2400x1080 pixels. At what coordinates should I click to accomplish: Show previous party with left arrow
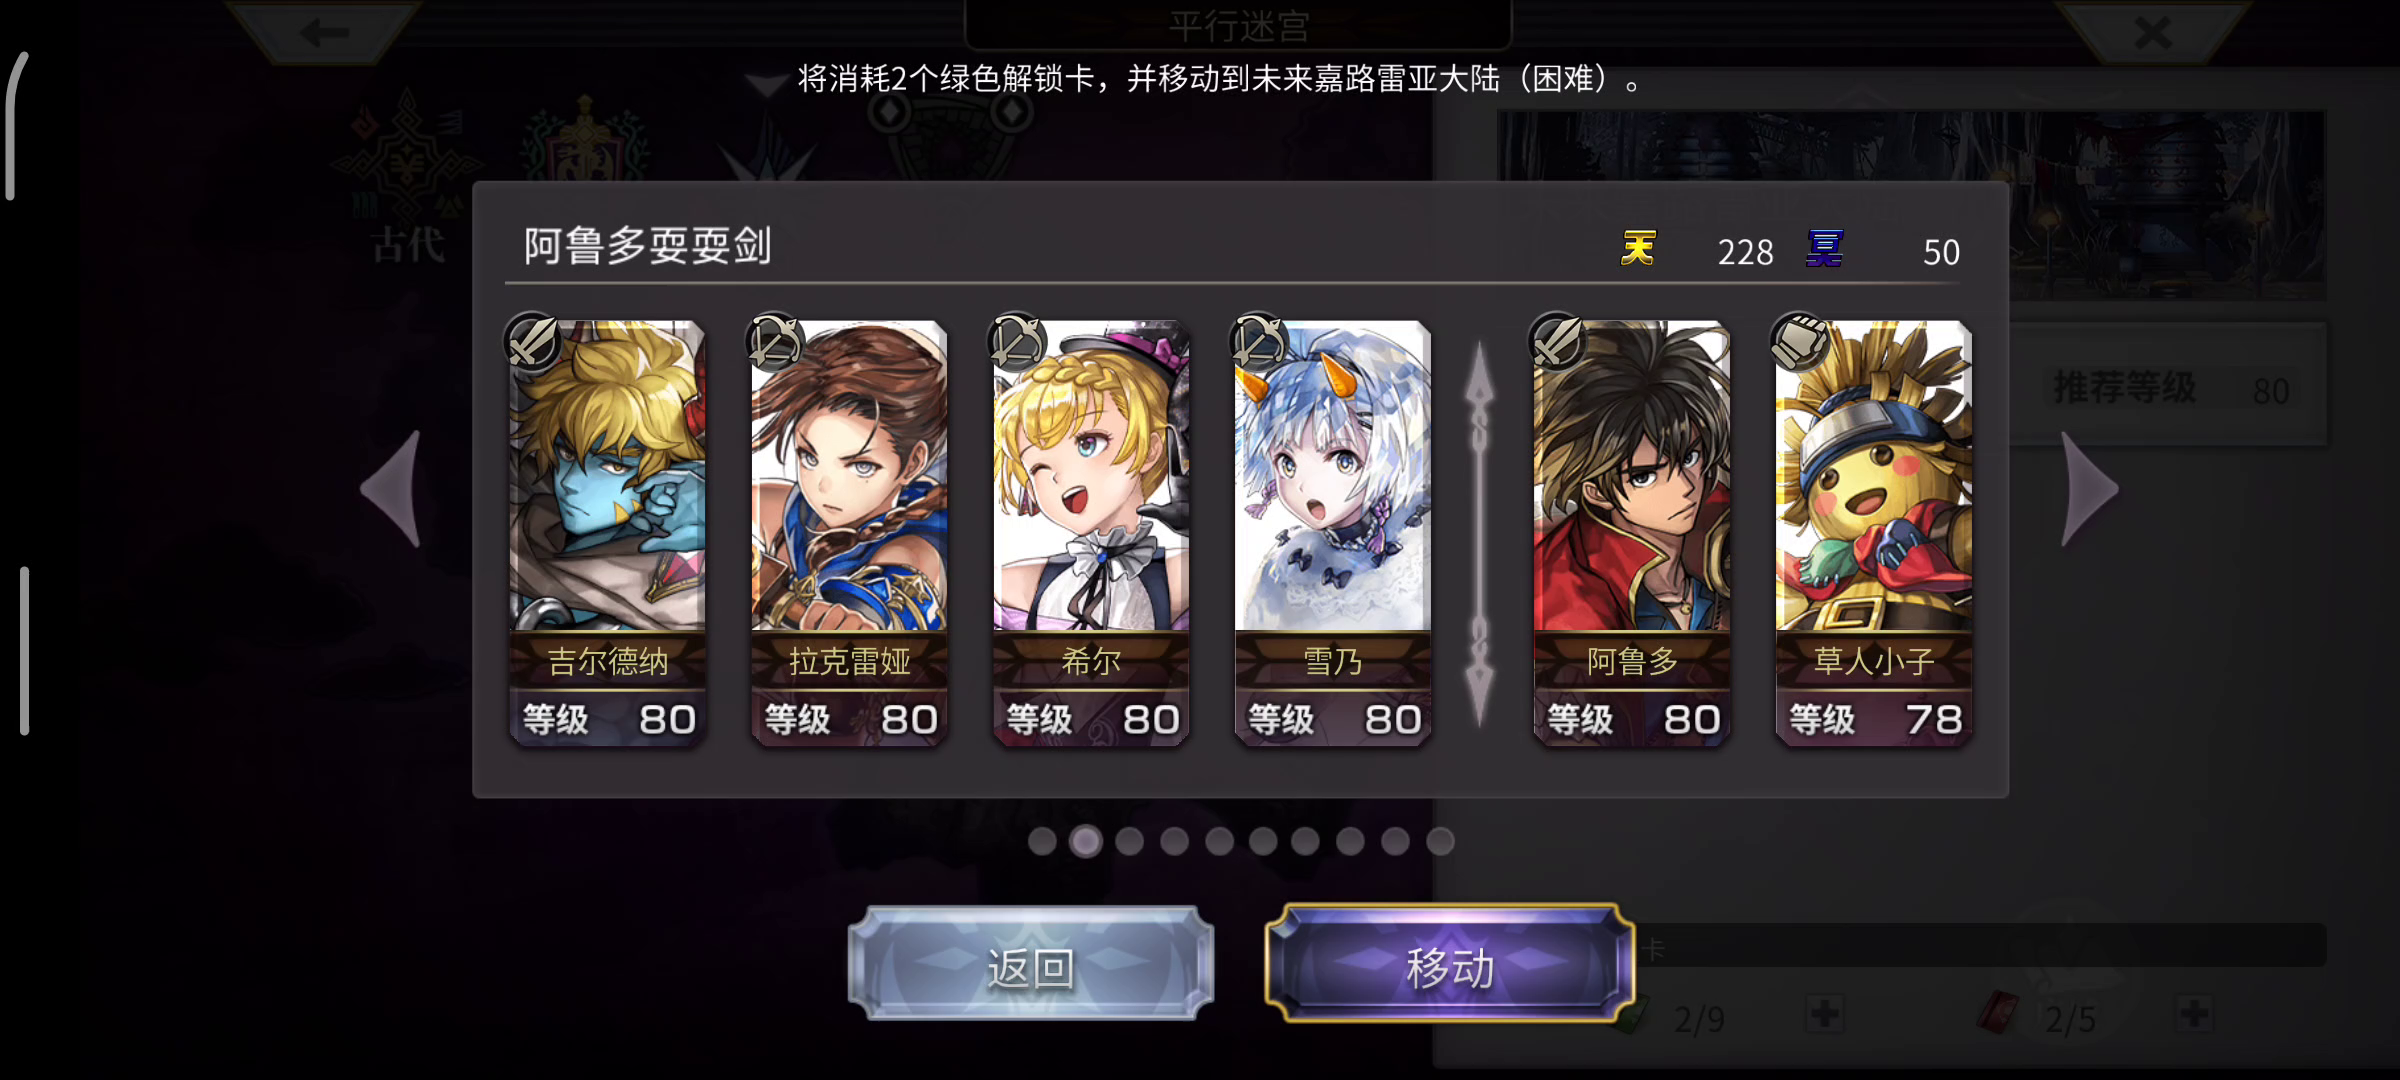pos(392,489)
